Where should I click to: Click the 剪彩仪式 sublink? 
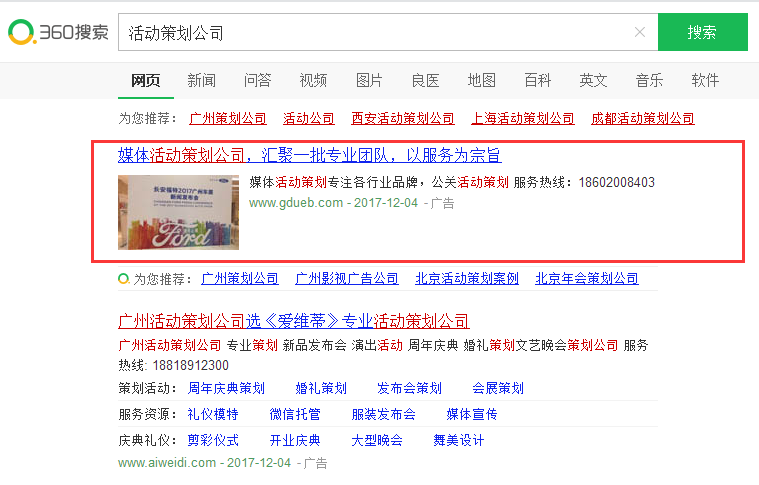pos(213,441)
